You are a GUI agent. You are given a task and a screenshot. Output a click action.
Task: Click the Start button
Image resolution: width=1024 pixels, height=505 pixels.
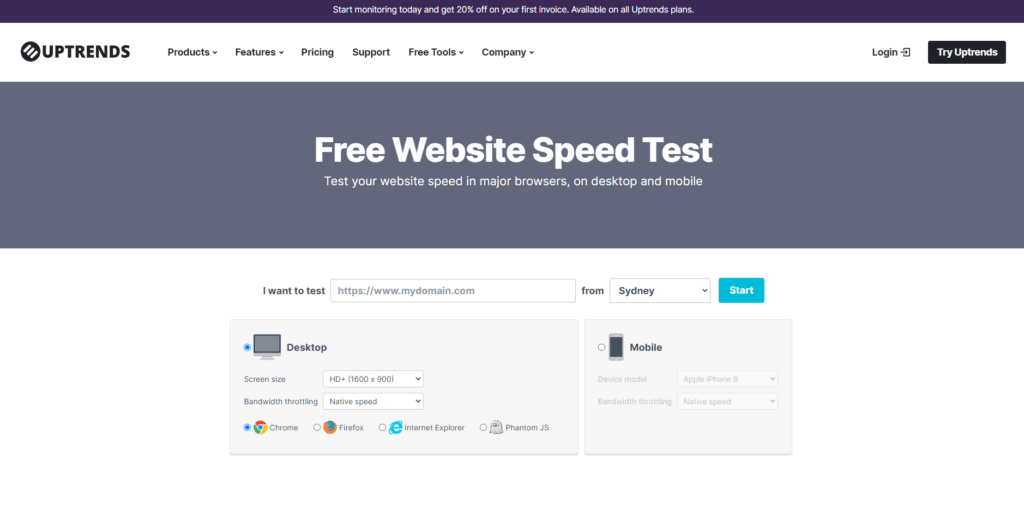[x=741, y=291]
